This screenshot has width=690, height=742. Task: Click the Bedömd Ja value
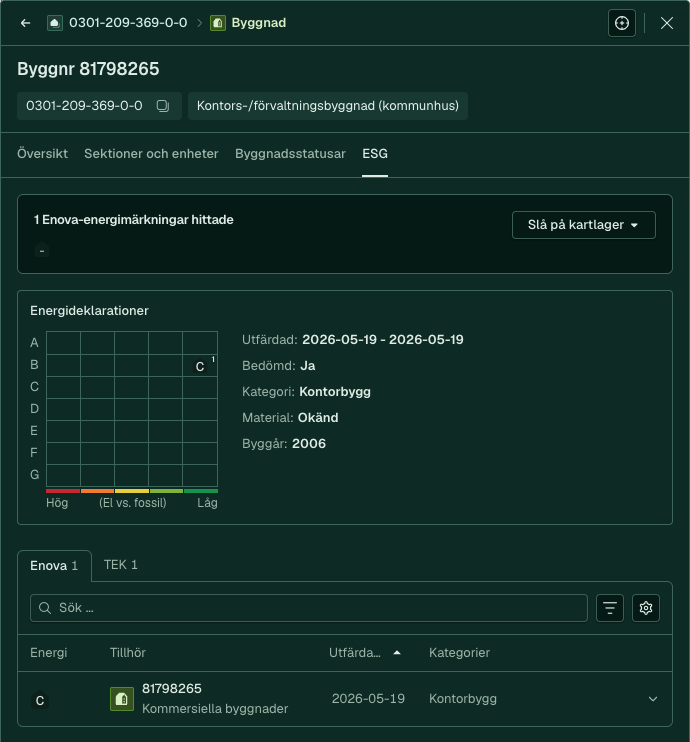[308, 365]
